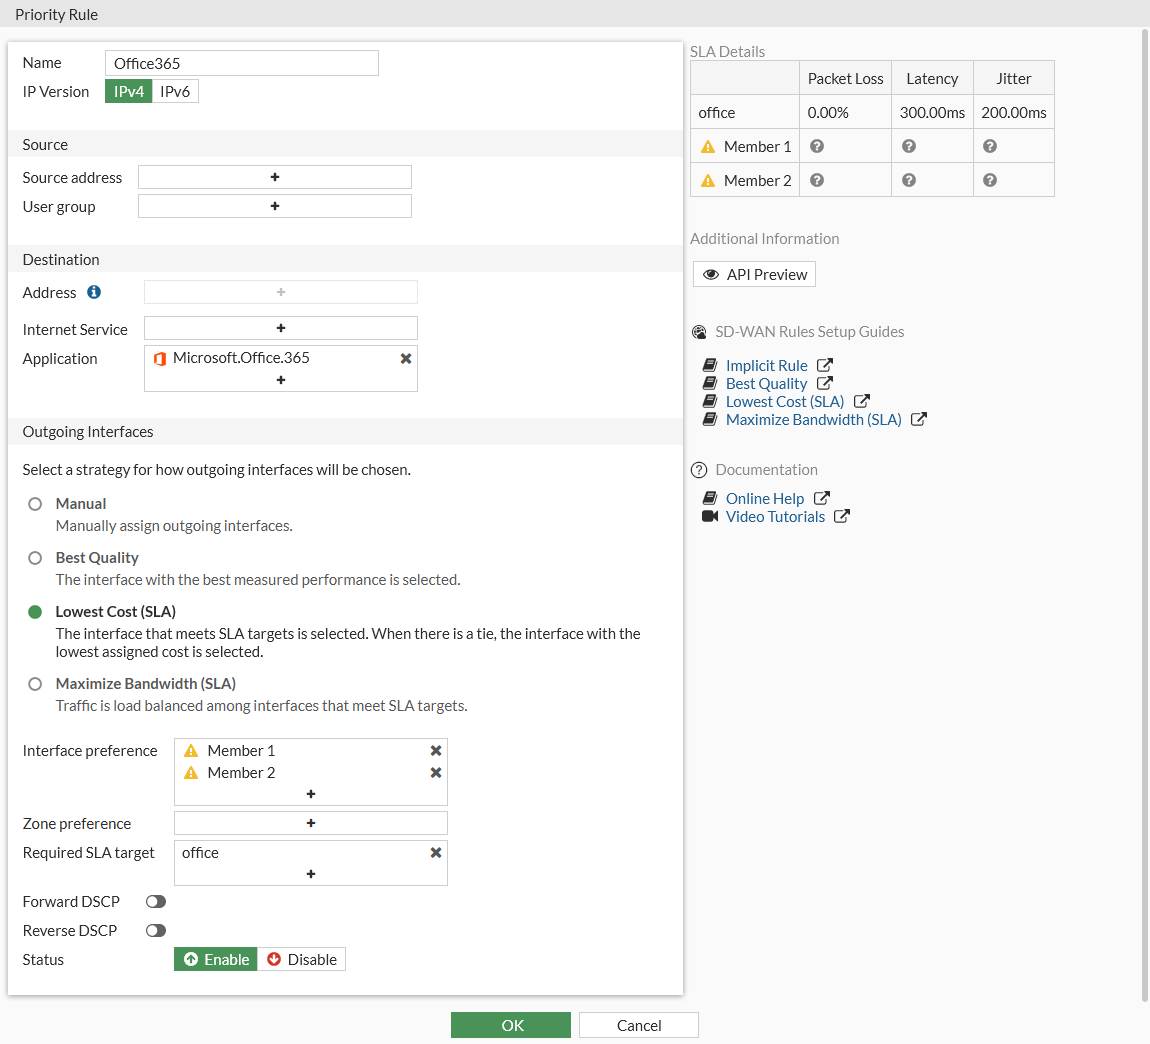Click Member 1 Jitter question mark

click(990, 147)
